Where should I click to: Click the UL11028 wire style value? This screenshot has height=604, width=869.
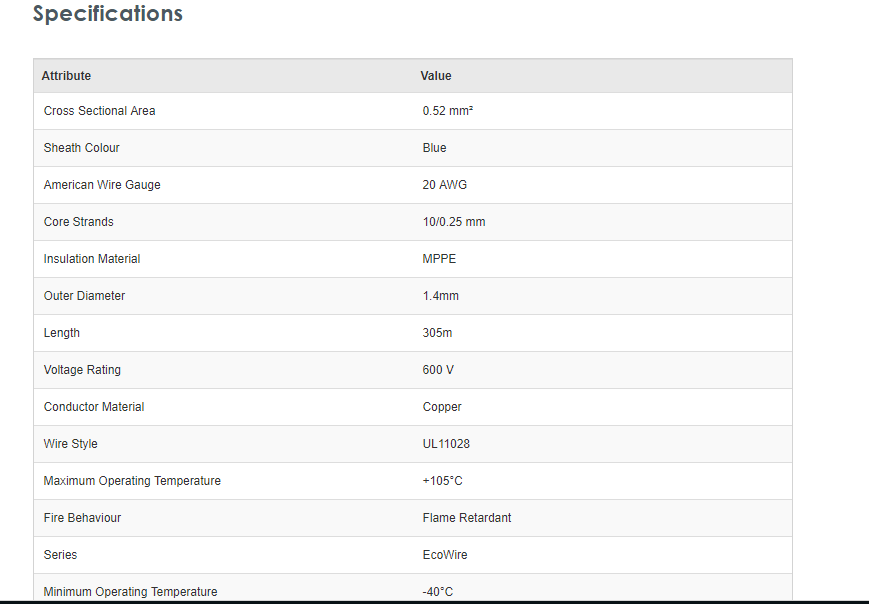(446, 444)
